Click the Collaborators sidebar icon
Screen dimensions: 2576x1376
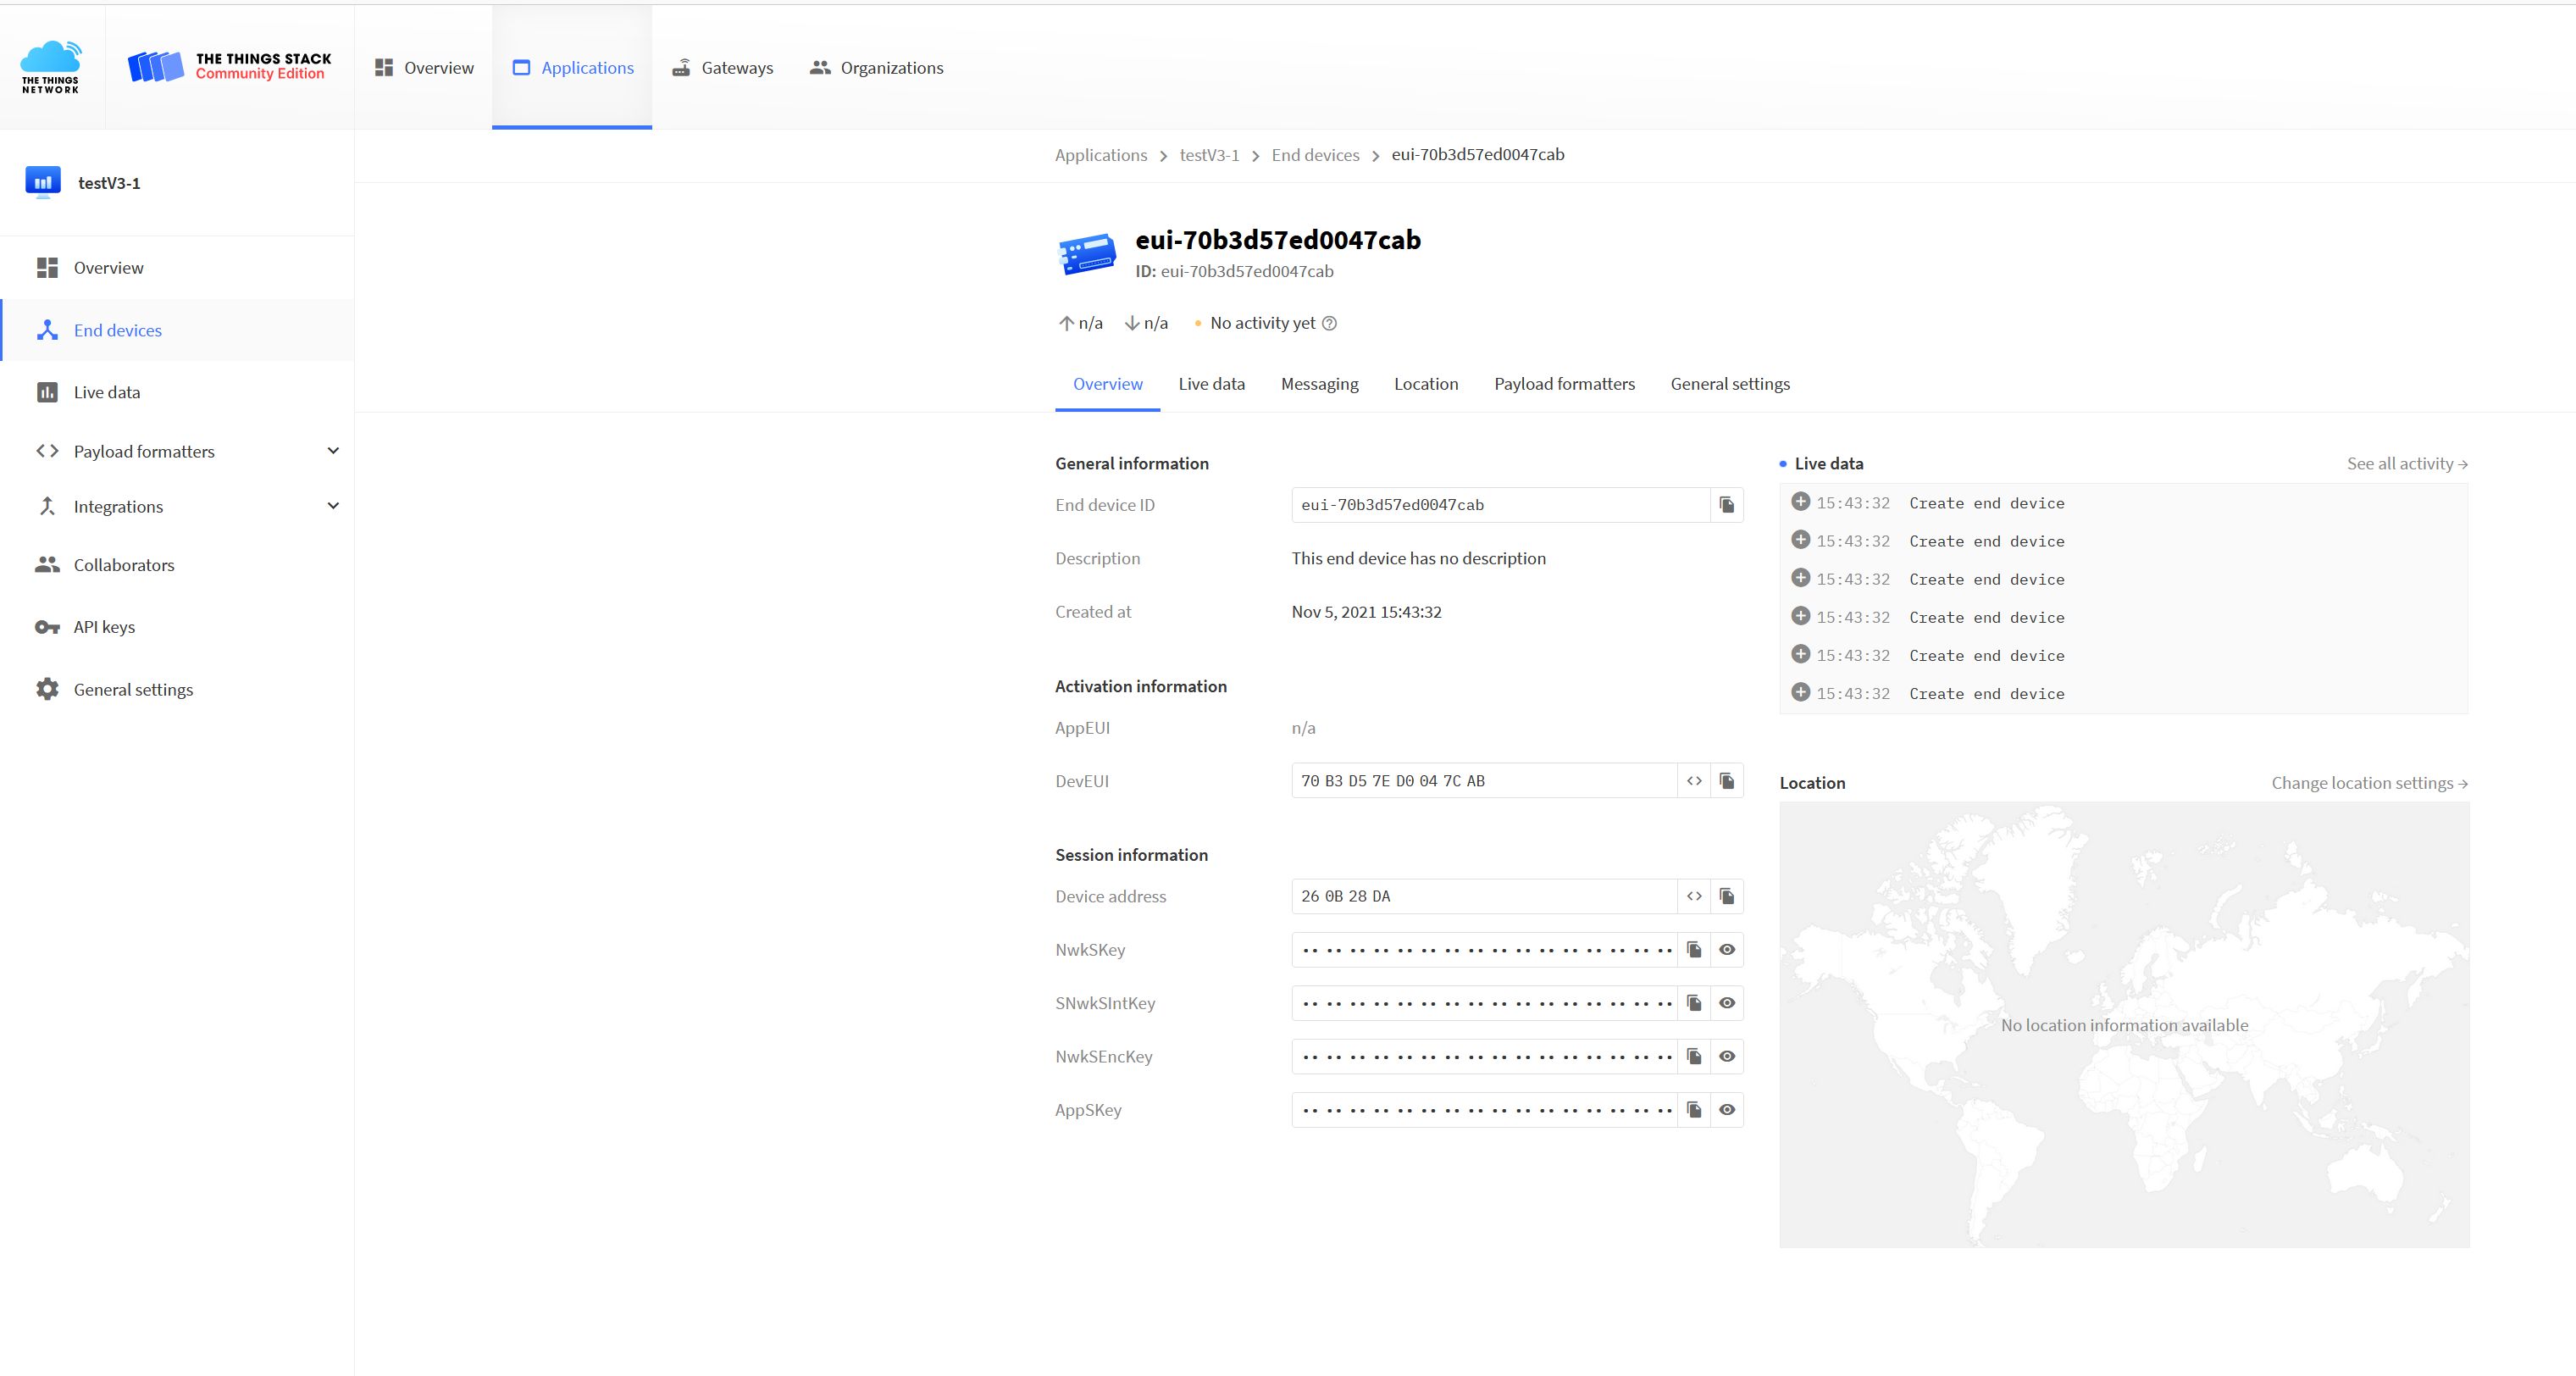tap(46, 564)
